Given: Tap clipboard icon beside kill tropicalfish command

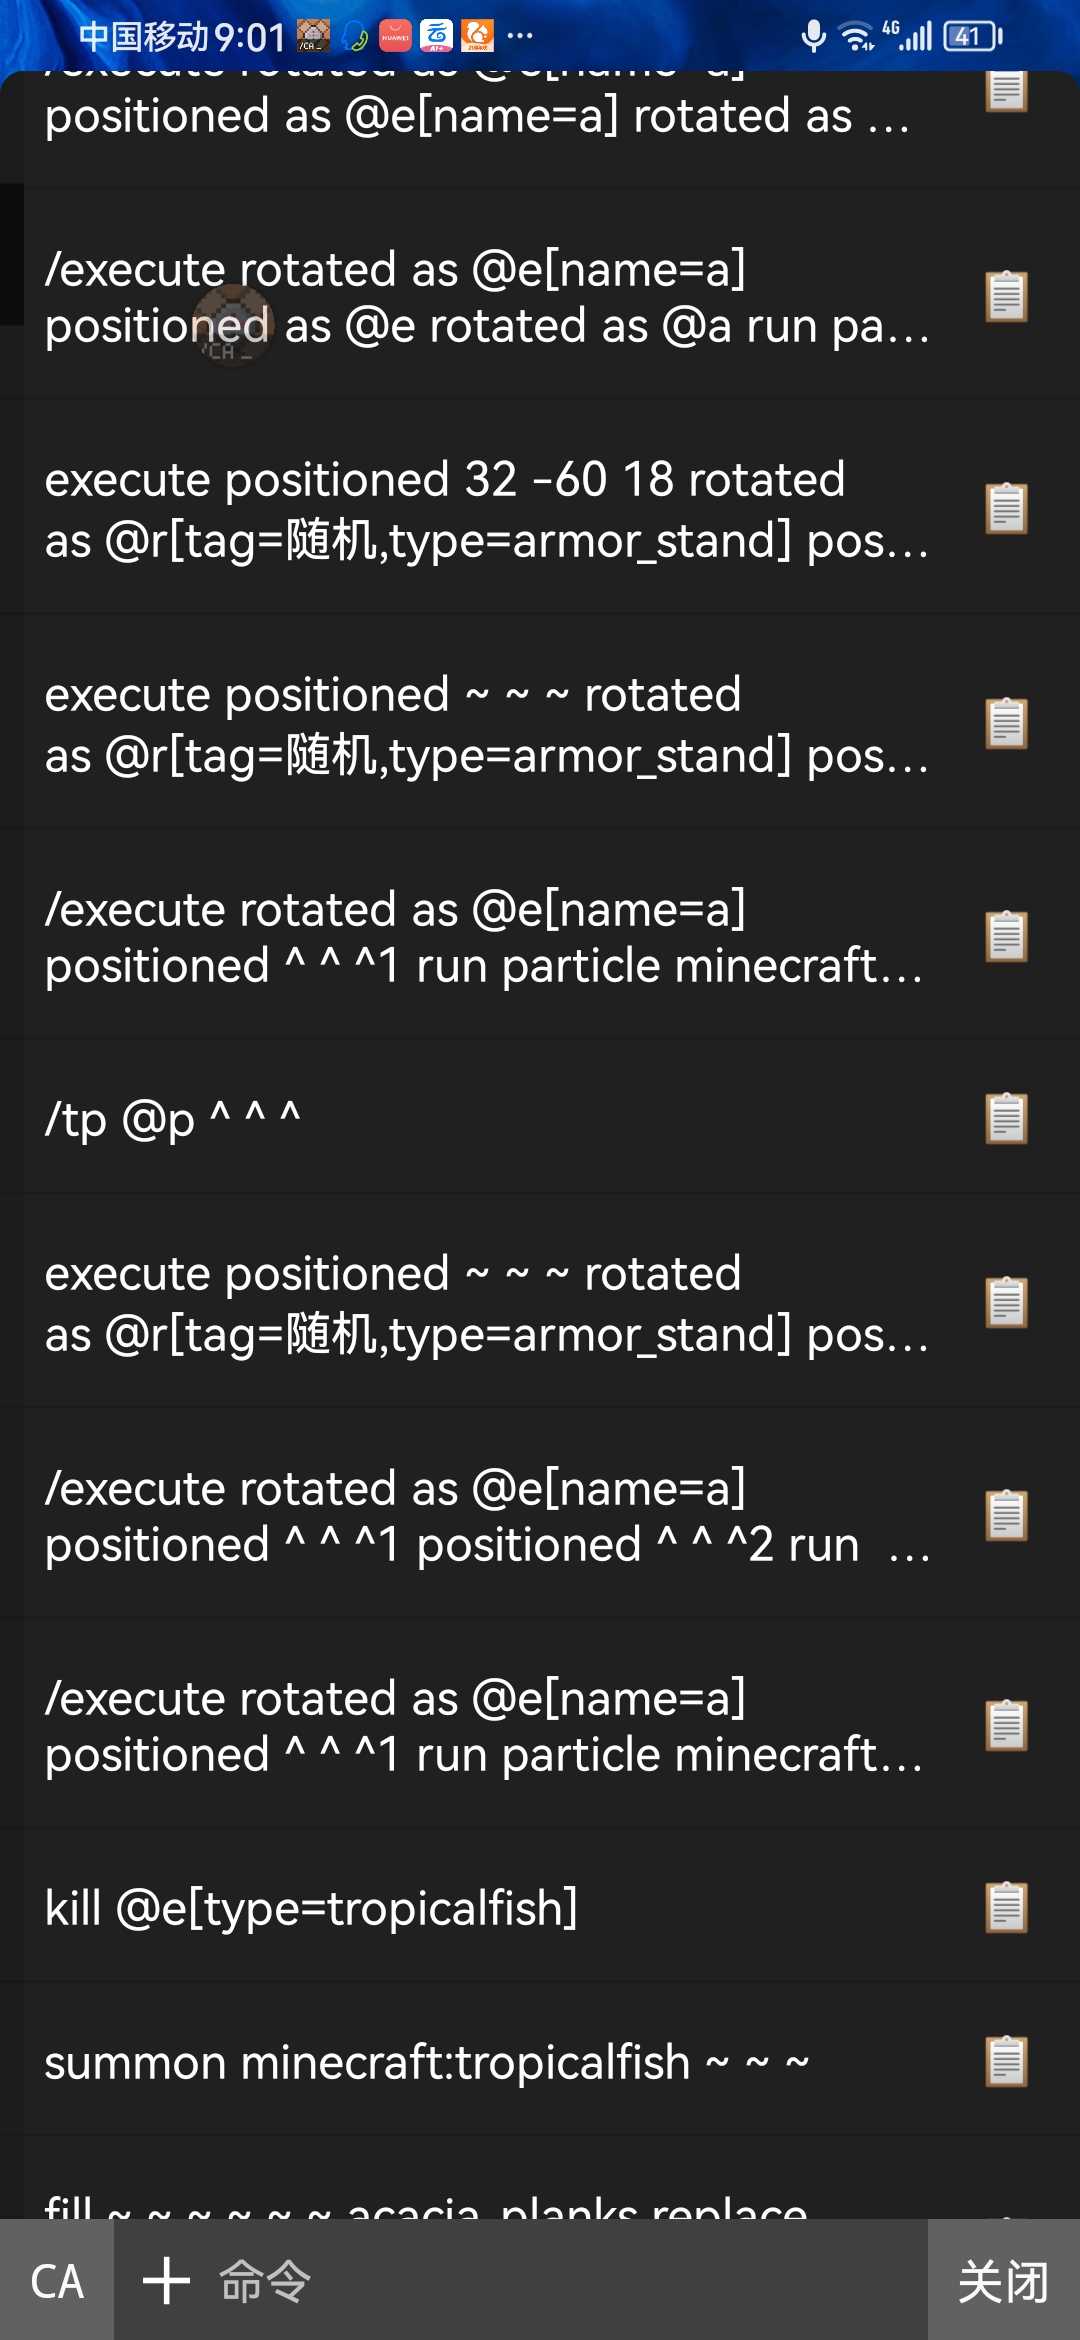Looking at the screenshot, I should coord(1006,1907).
